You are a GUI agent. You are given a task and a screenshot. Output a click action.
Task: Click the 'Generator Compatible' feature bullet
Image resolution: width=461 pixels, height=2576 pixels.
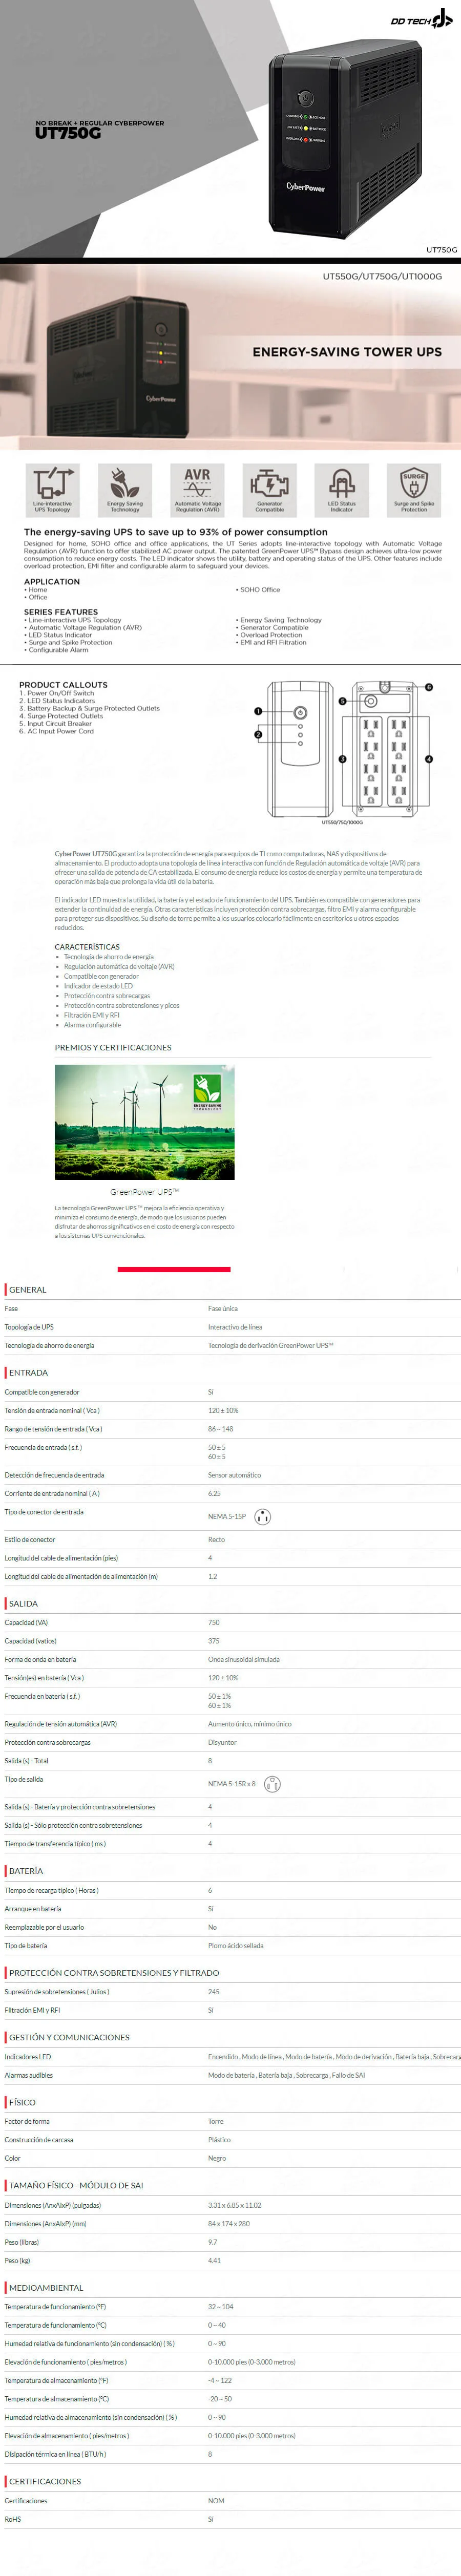274,627
